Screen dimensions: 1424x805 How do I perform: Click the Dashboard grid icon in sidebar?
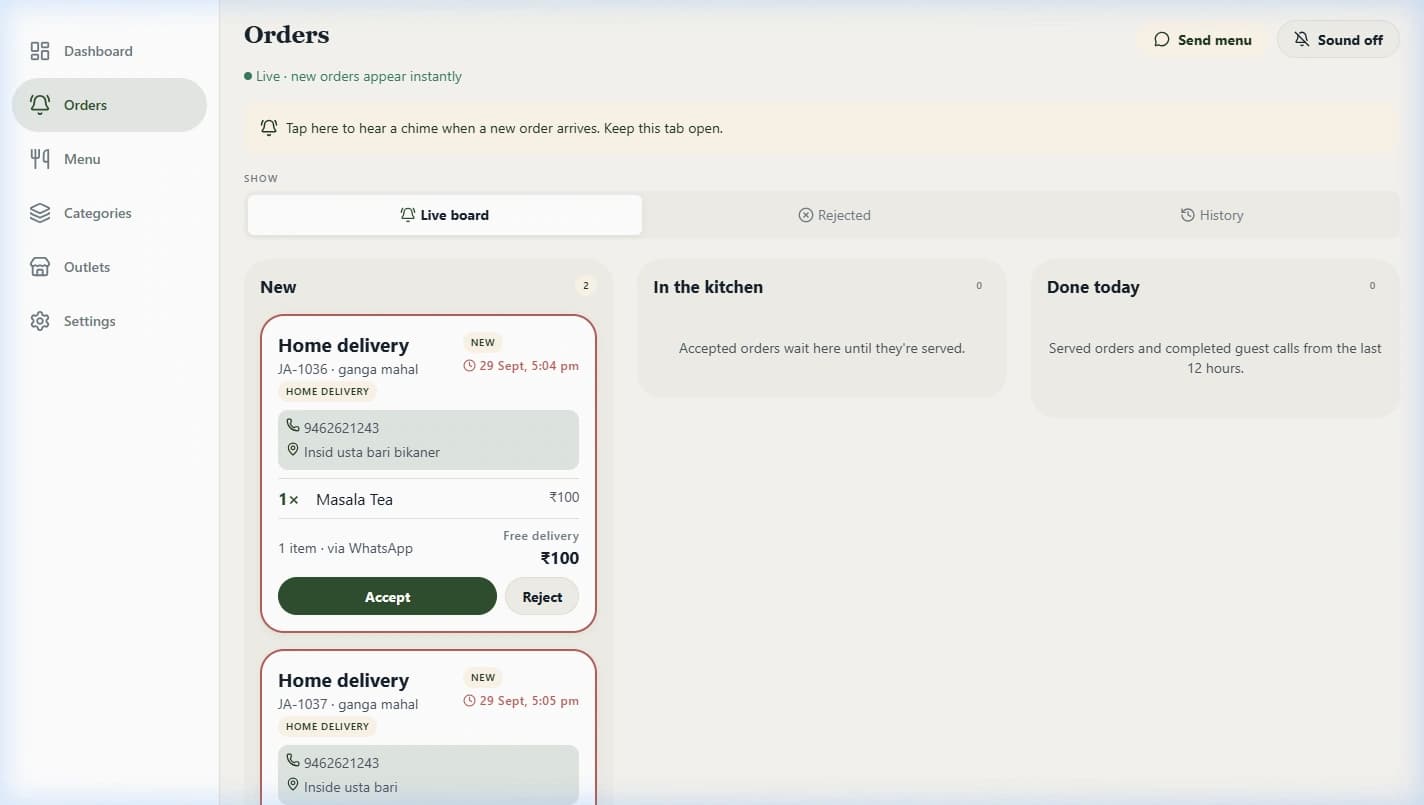[x=40, y=51]
